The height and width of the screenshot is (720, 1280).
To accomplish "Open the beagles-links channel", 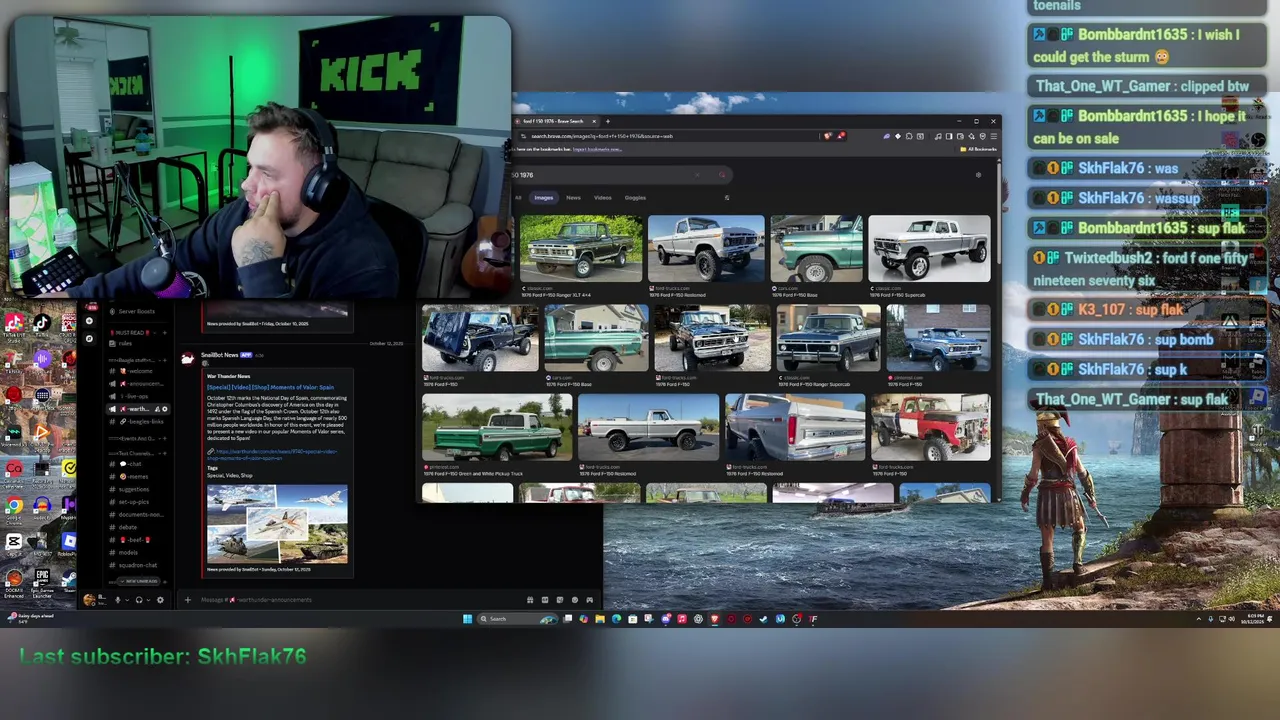I will pyautogui.click(x=138, y=421).
